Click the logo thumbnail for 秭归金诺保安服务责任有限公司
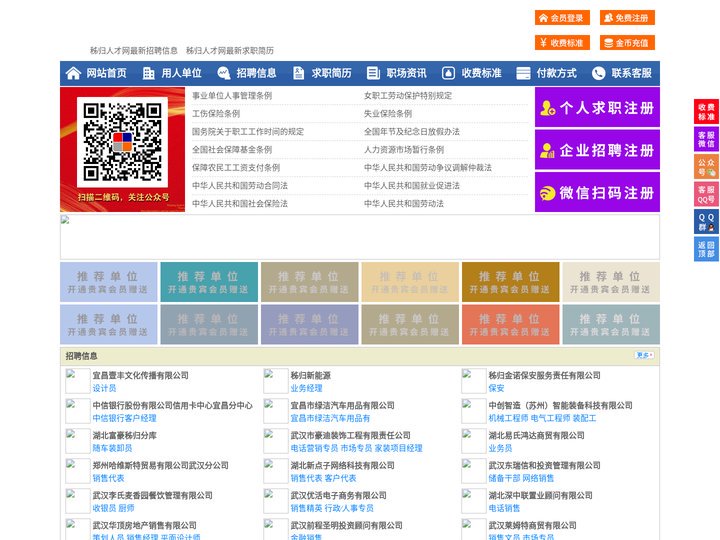 (473, 381)
